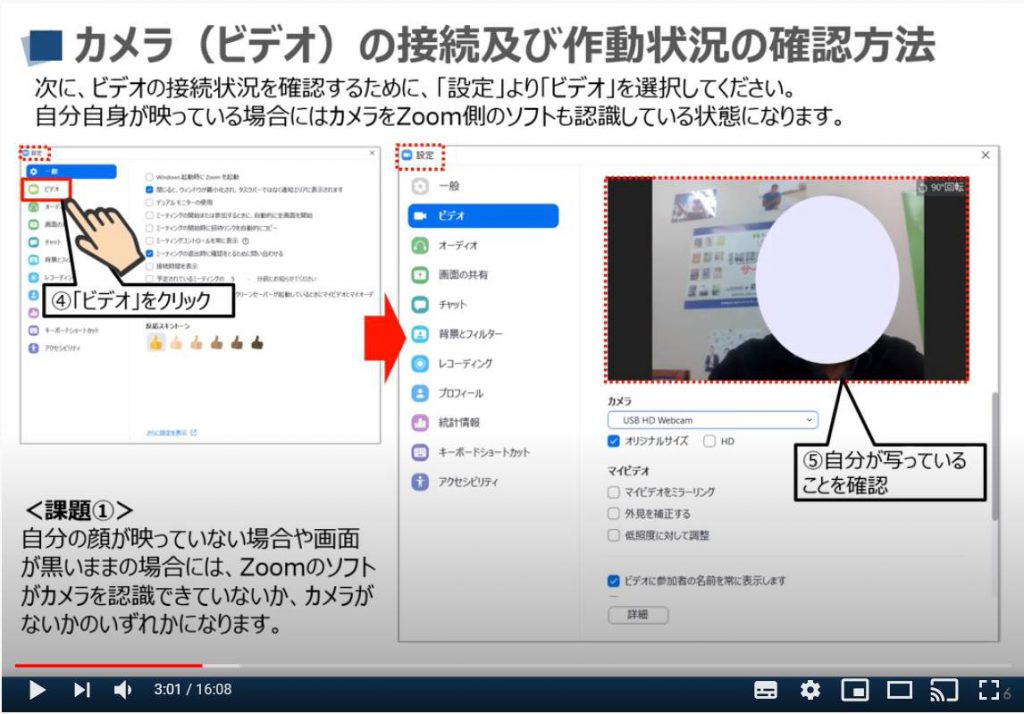Click the 詳細 button

click(638, 614)
